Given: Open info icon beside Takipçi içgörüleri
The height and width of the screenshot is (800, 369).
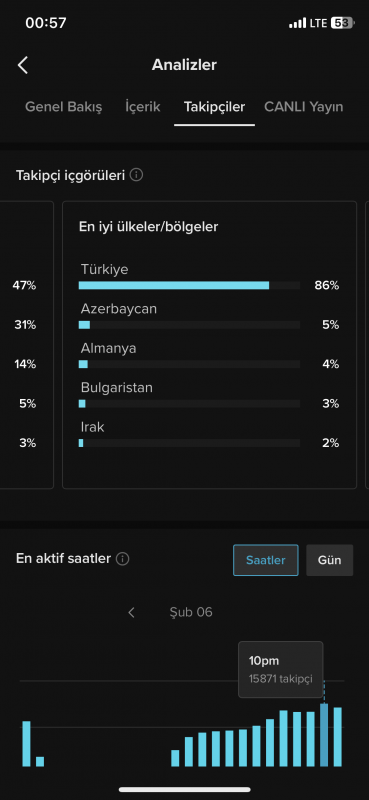Looking at the screenshot, I should point(136,175).
